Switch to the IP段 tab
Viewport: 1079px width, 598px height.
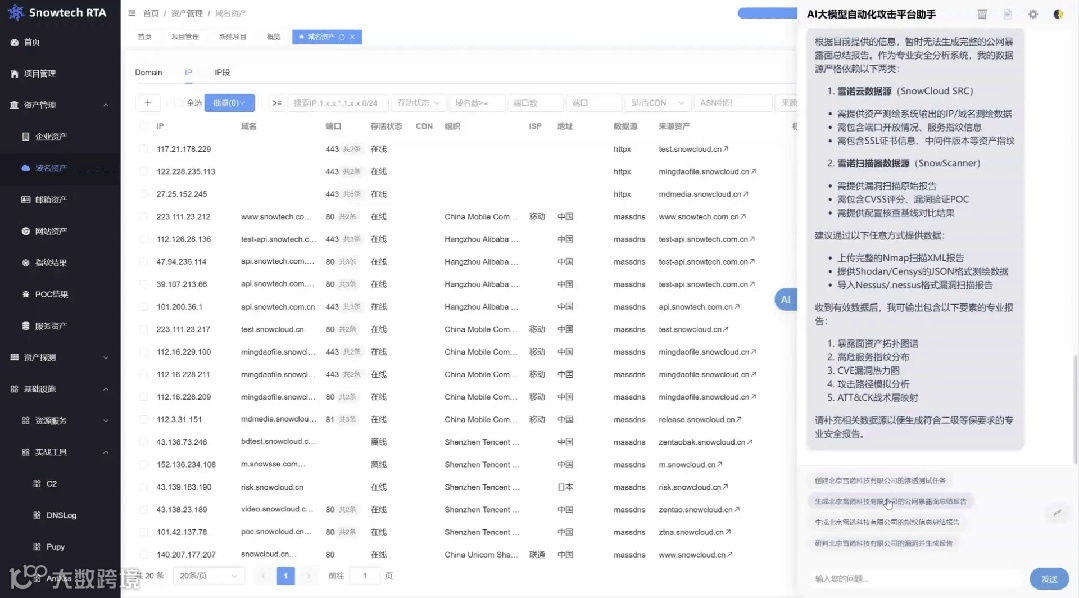pos(222,72)
